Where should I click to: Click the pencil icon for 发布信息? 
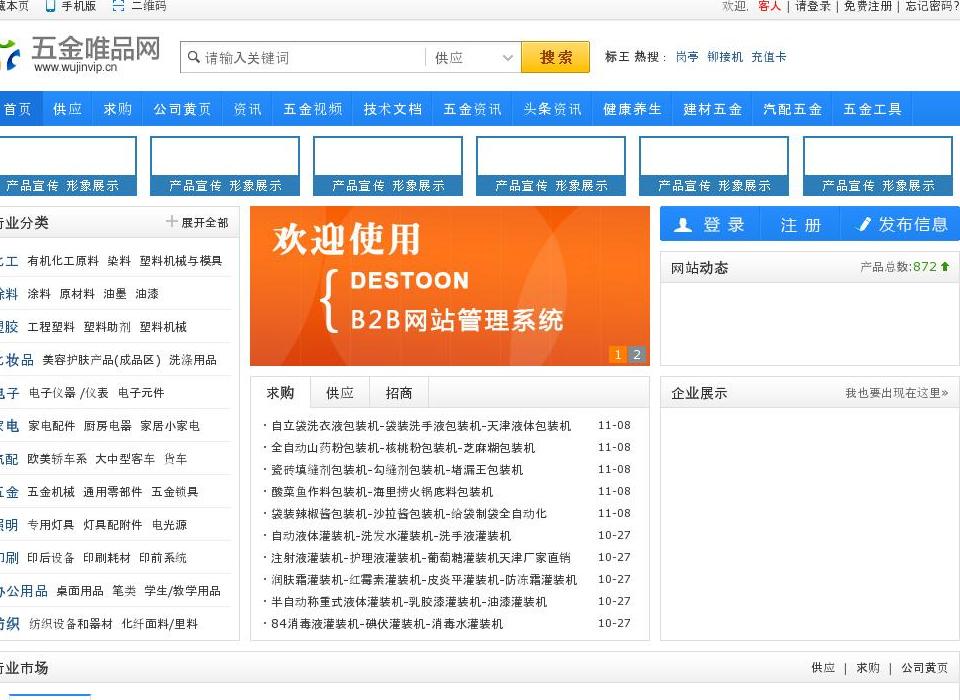863,224
